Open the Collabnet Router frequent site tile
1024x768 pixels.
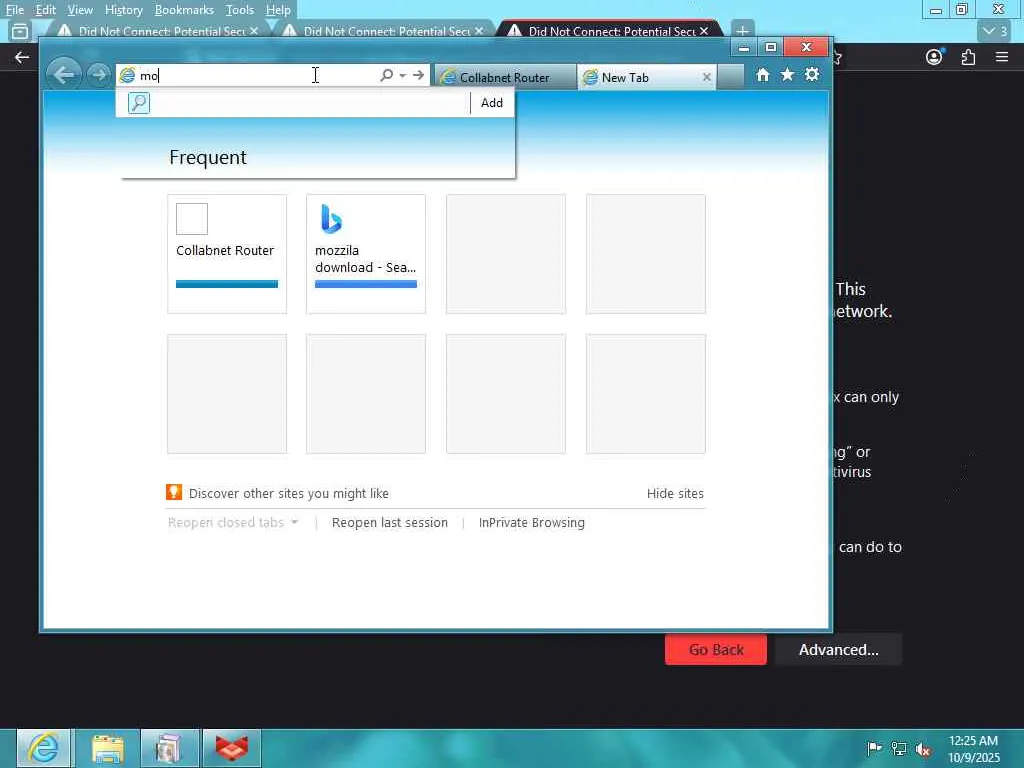tap(227, 253)
